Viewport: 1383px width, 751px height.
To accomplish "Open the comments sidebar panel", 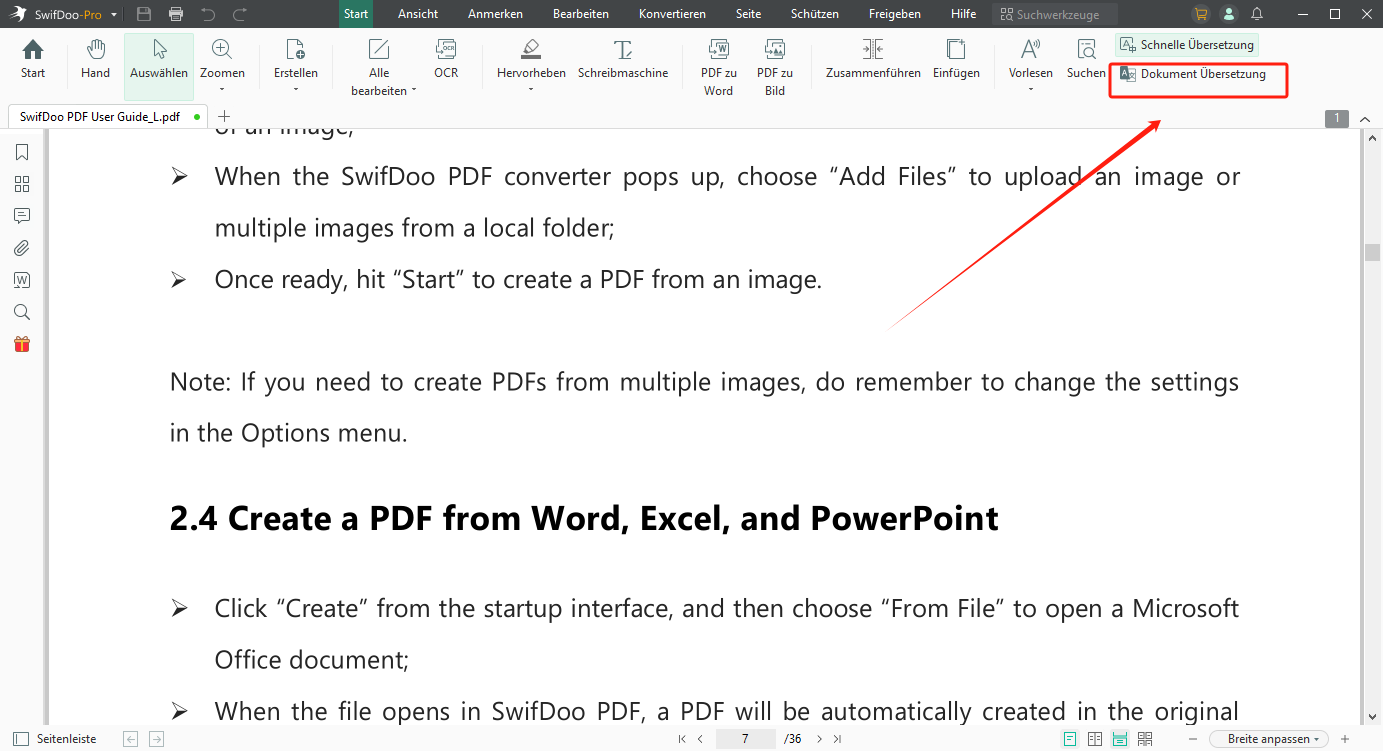I will pos(22,216).
